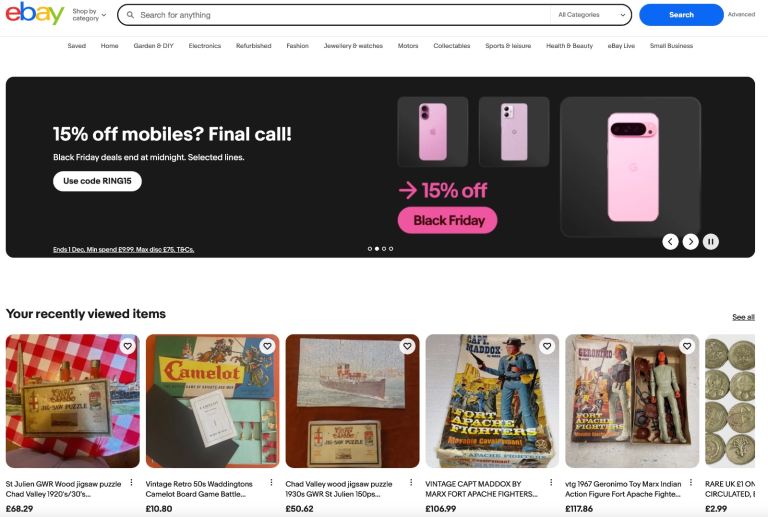768x517 pixels.
Task: Open the All Categories dropdown
Action: click(x=591, y=15)
